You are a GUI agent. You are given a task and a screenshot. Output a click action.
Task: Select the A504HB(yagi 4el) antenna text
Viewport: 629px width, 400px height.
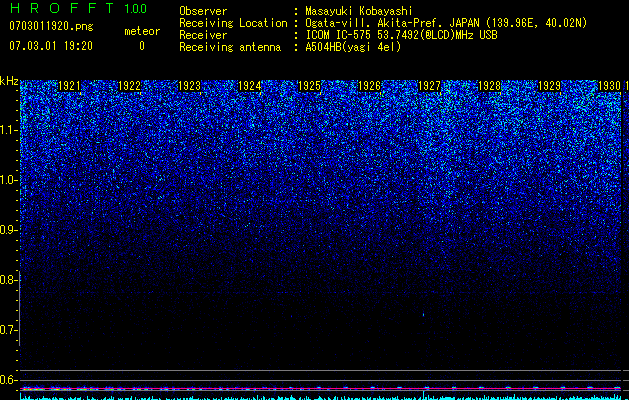353,47
